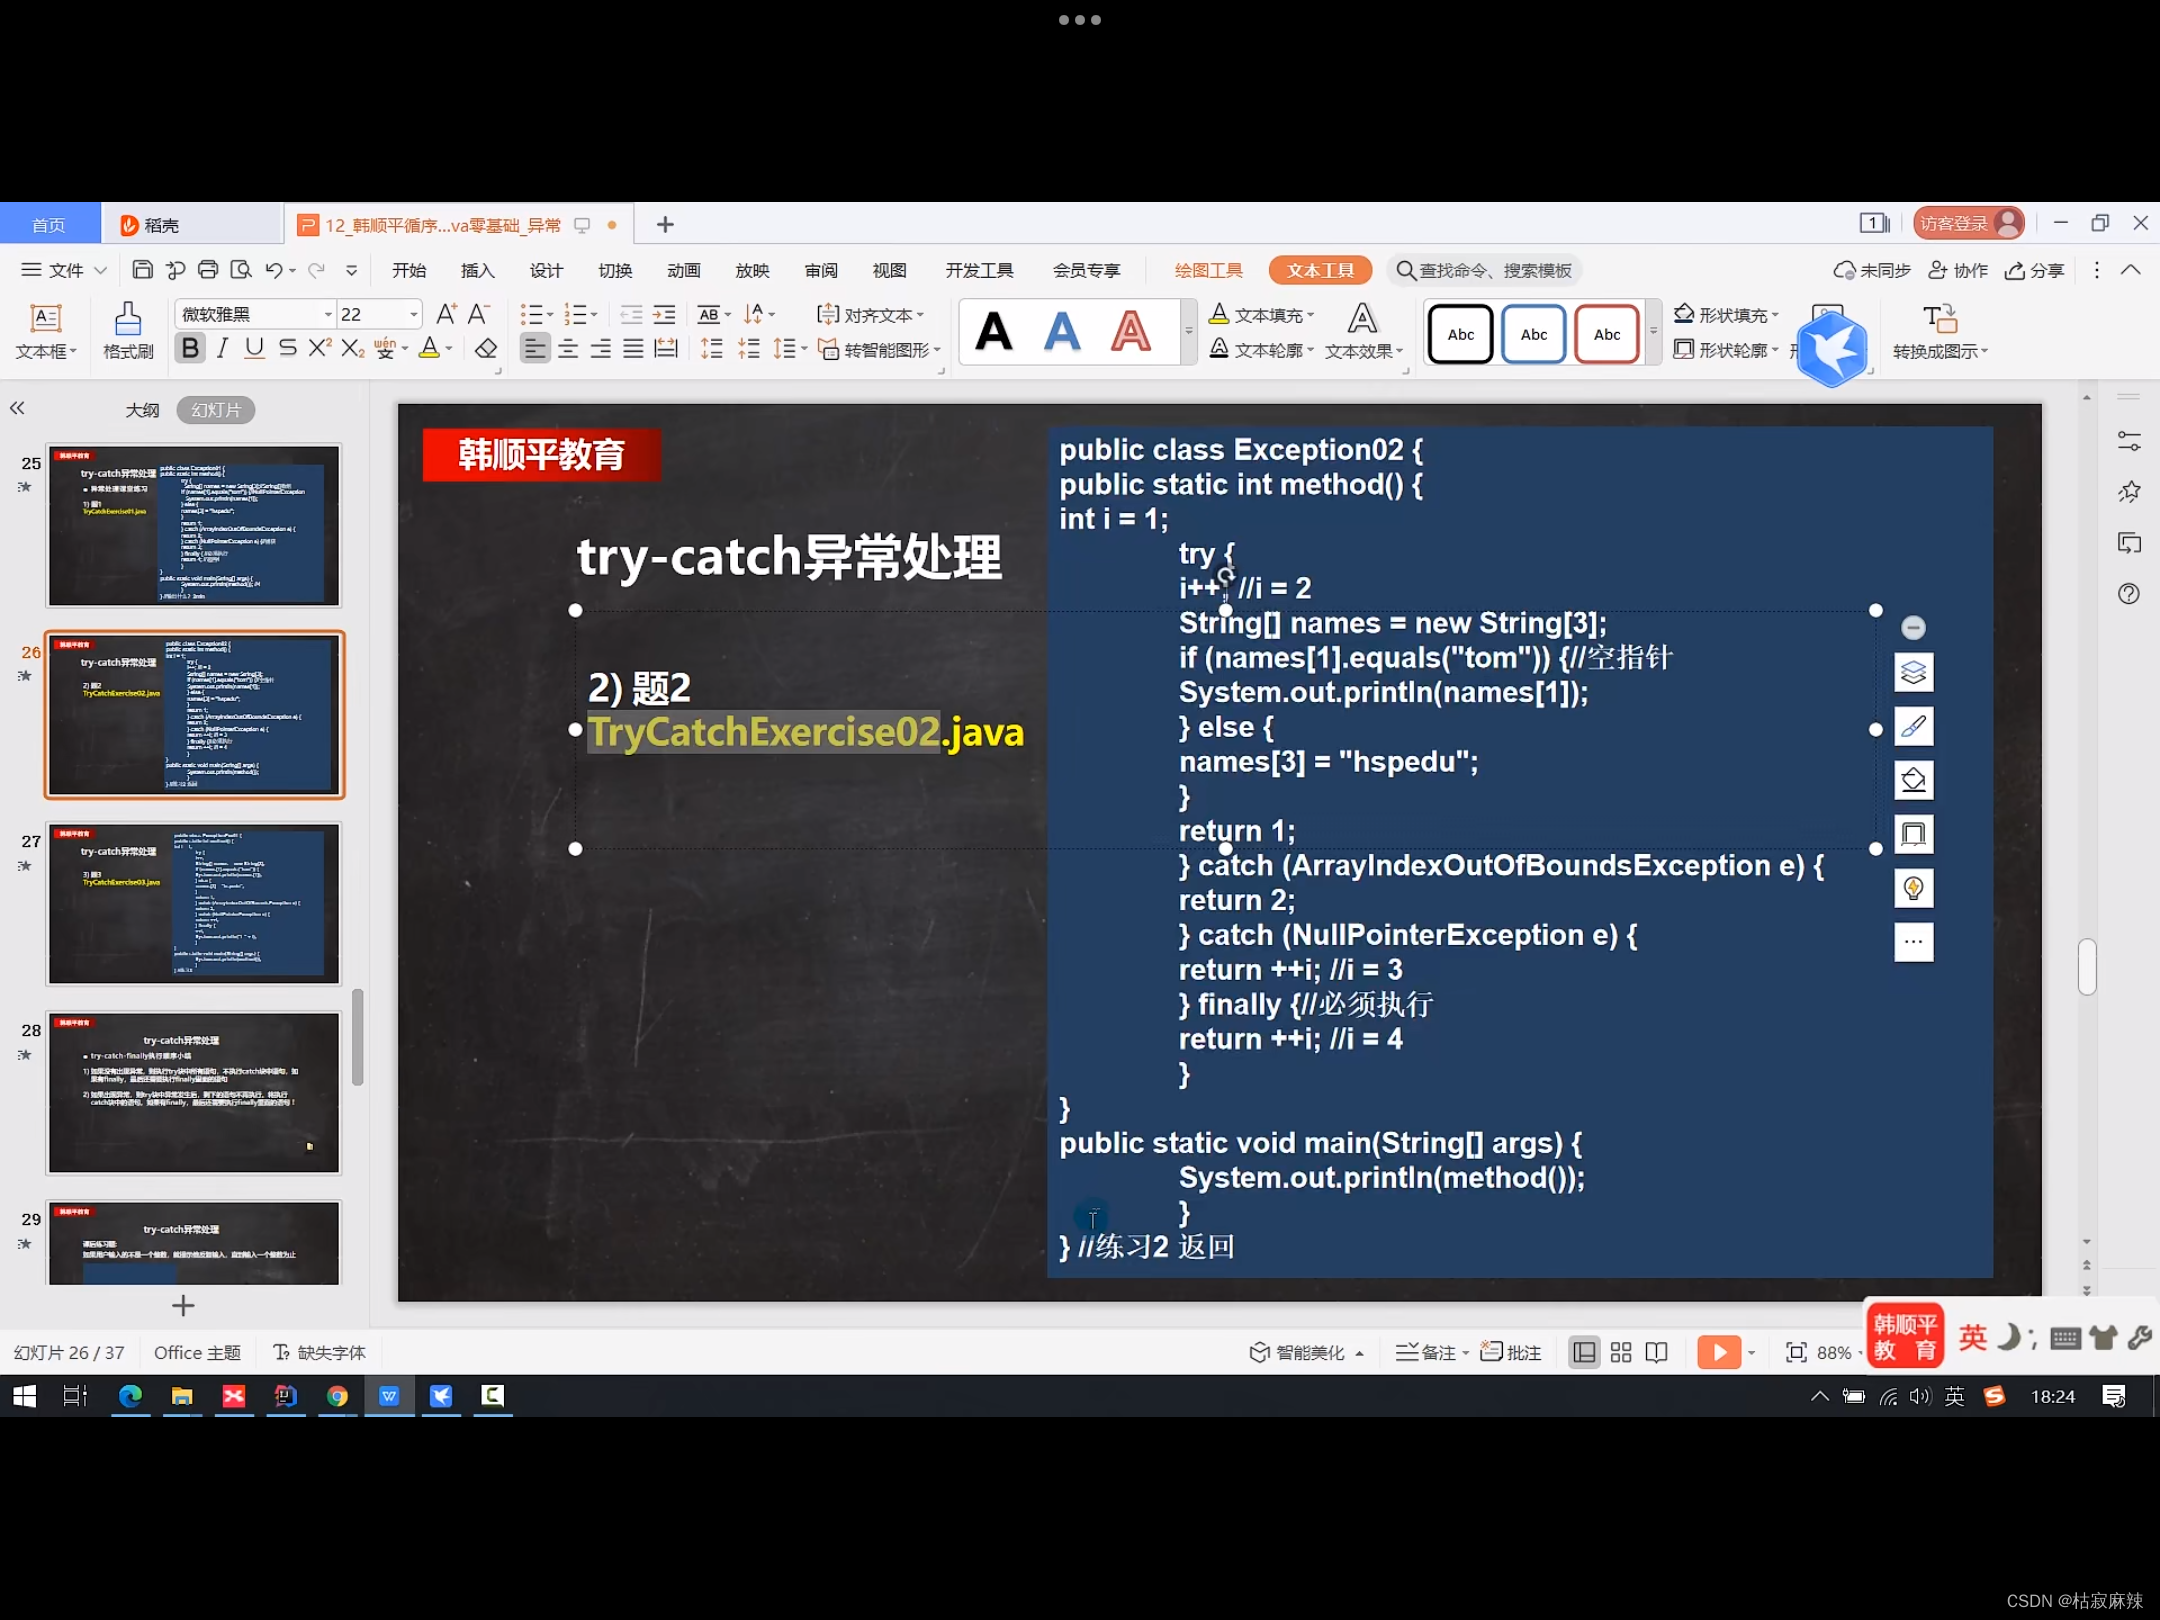The height and width of the screenshot is (1620, 2160).
Task: Open reading view with the book icon
Action: 1657,1351
